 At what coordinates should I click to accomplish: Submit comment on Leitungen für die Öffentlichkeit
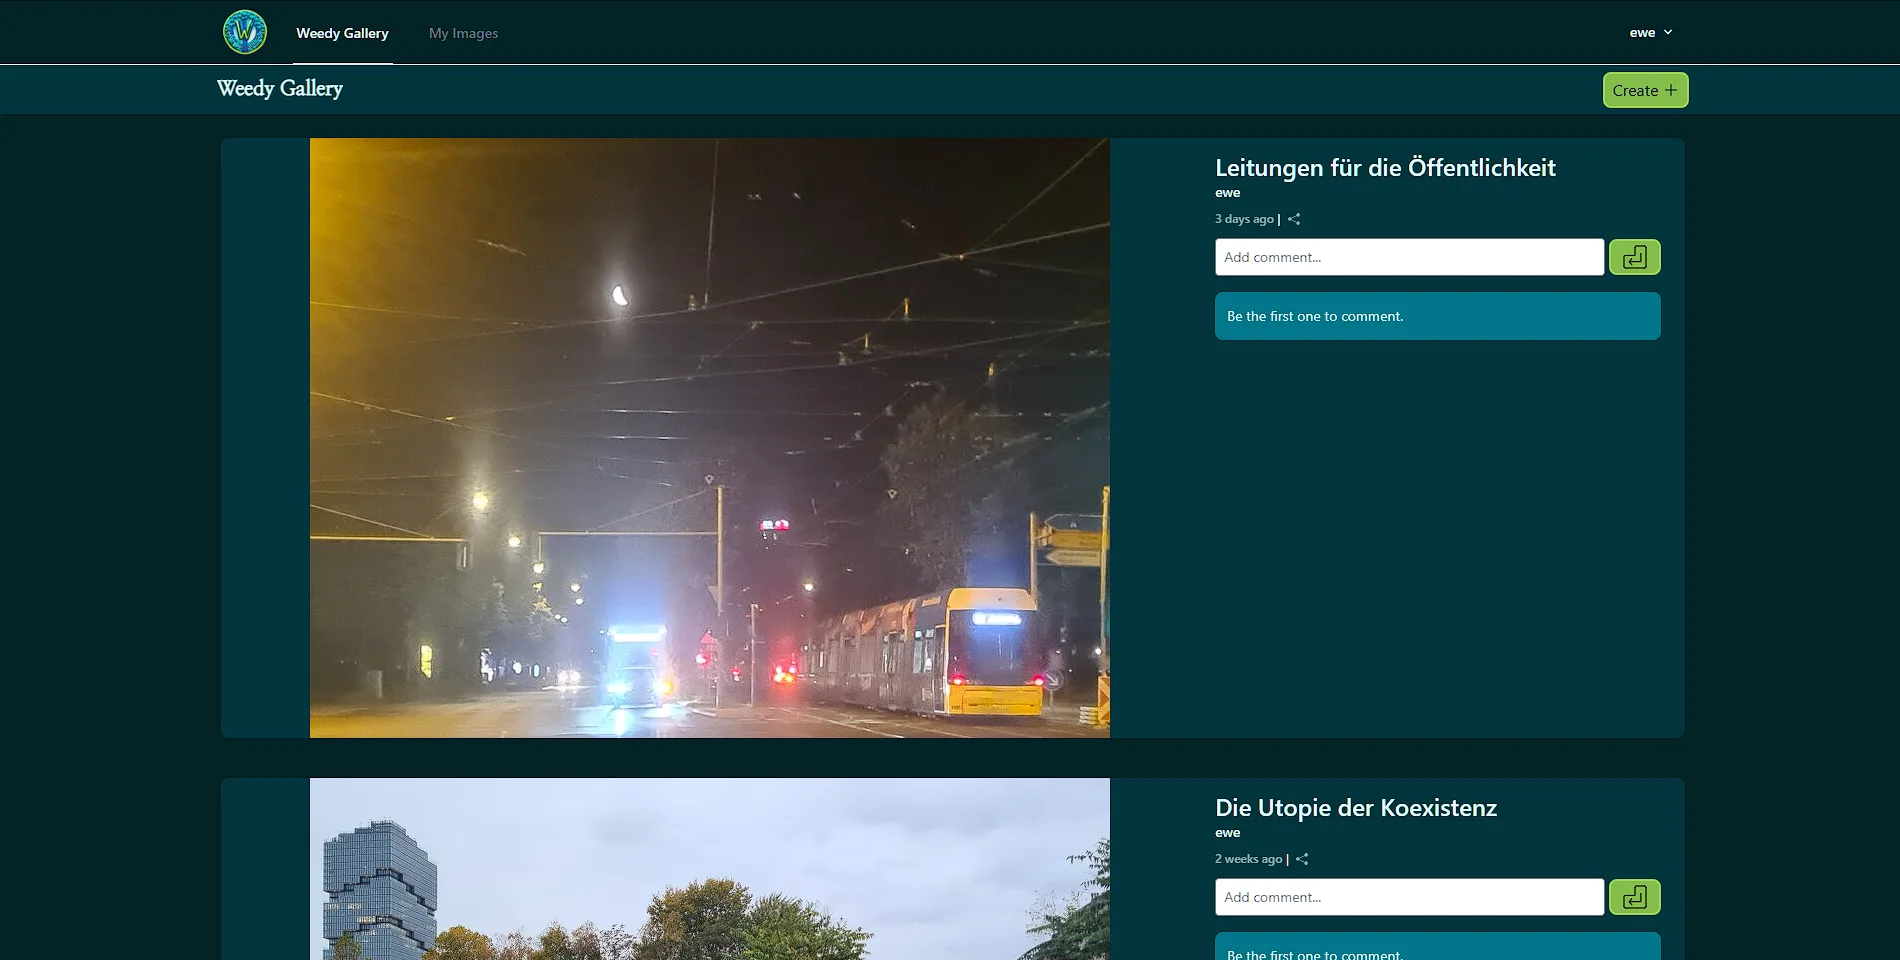tap(1634, 257)
